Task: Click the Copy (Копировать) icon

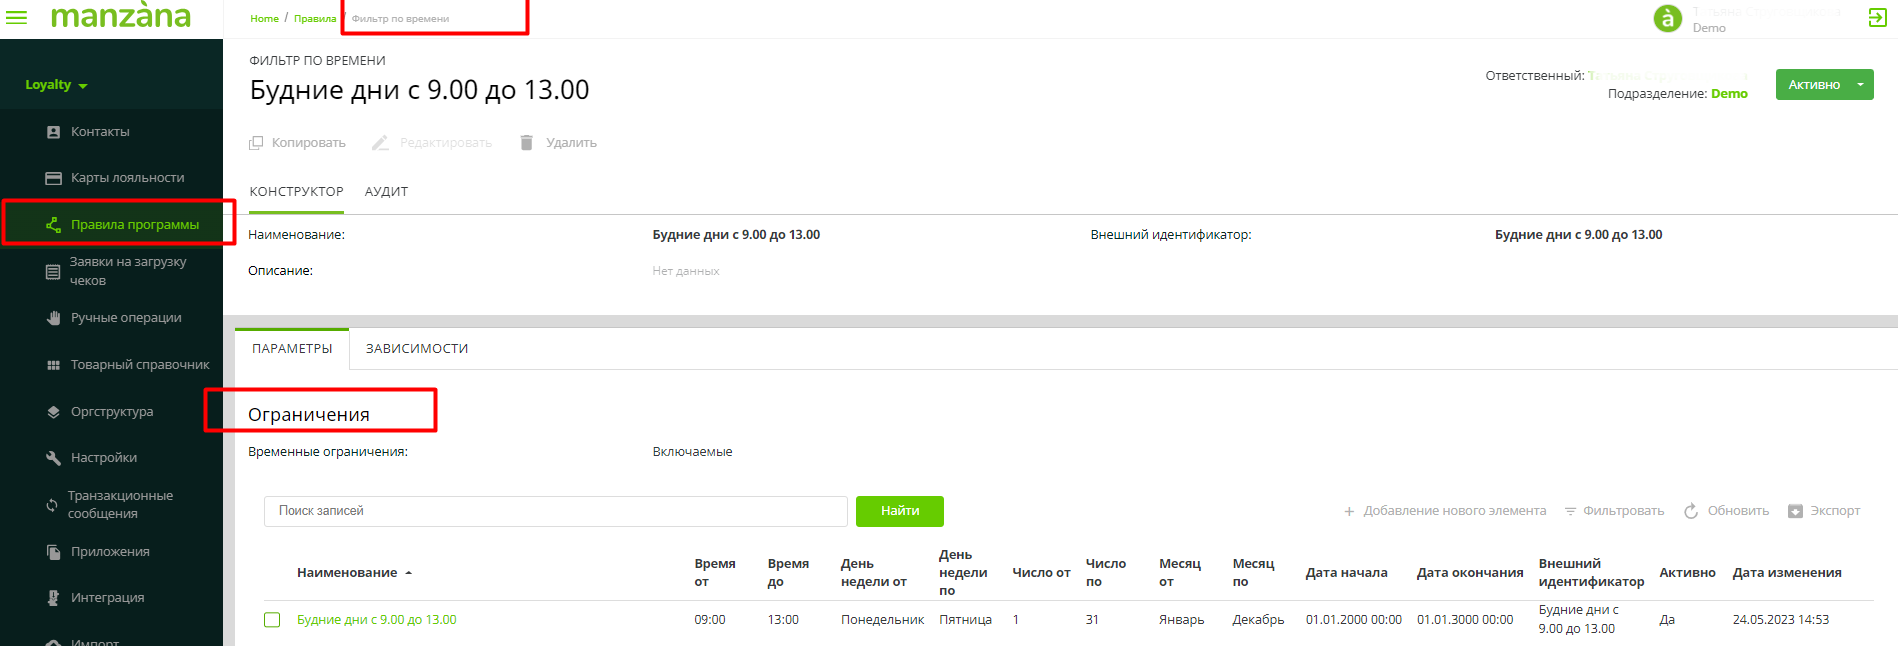Action: tap(256, 143)
